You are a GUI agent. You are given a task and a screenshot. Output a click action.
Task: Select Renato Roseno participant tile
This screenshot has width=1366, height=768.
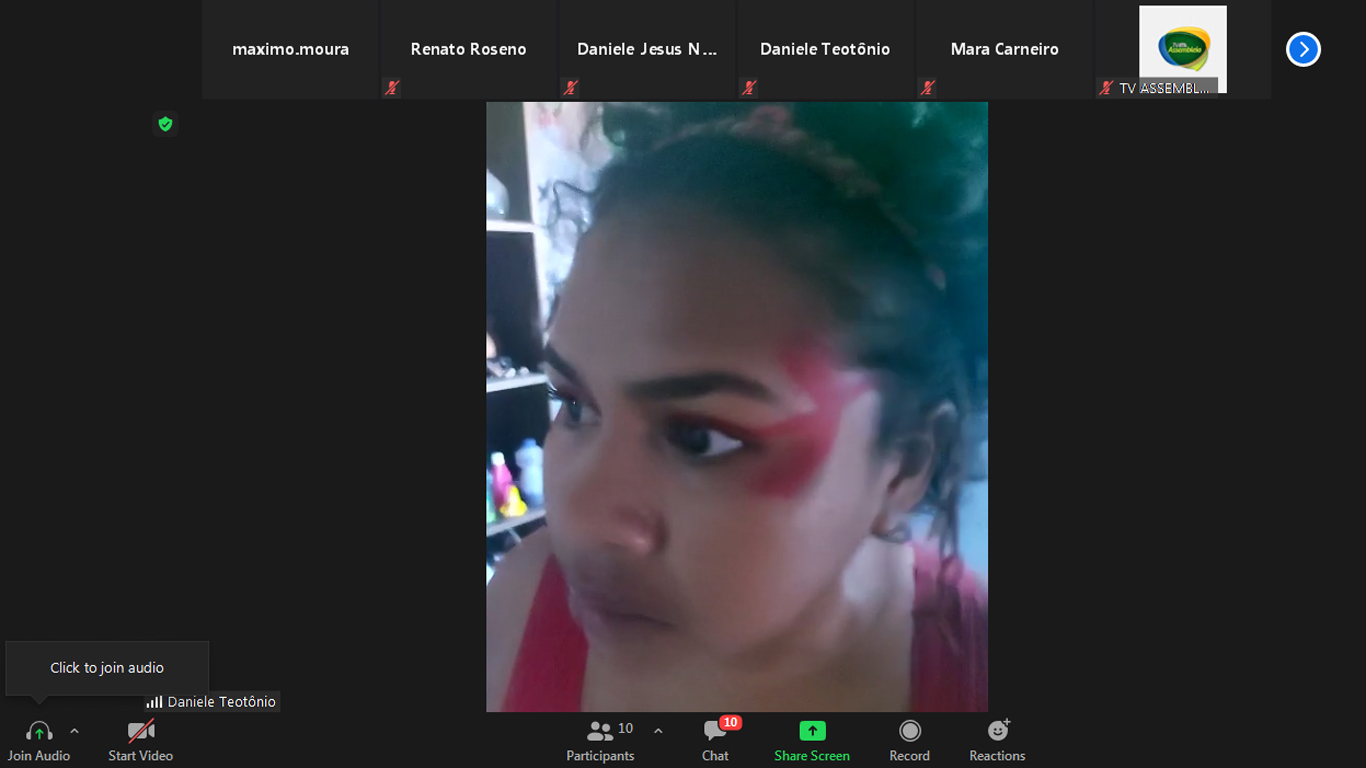(x=468, y=49)
